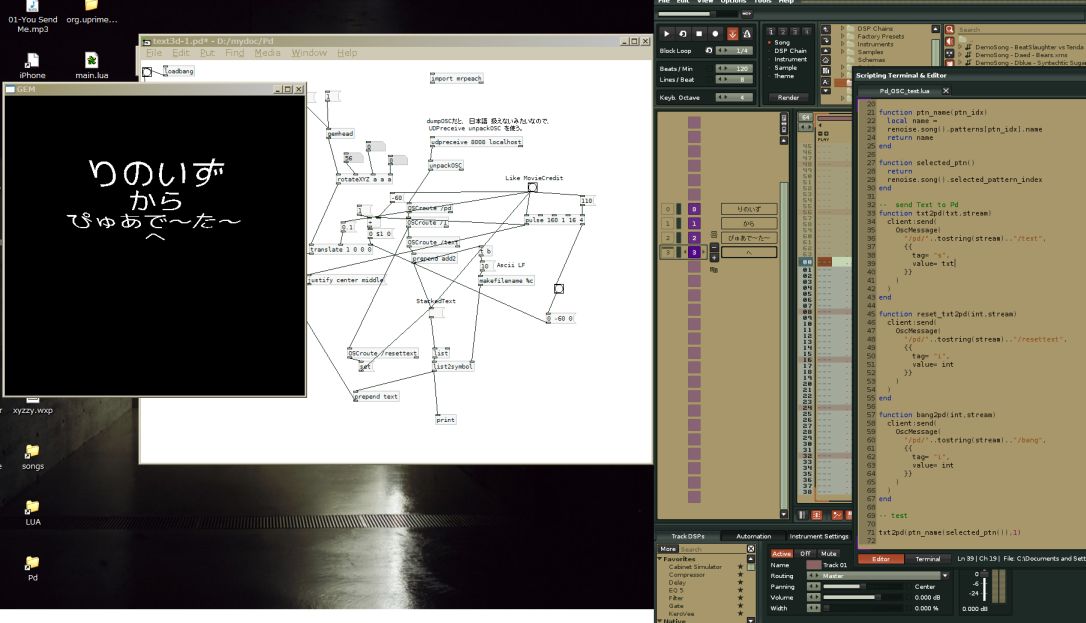Set track state to Off

pos(805,554)
